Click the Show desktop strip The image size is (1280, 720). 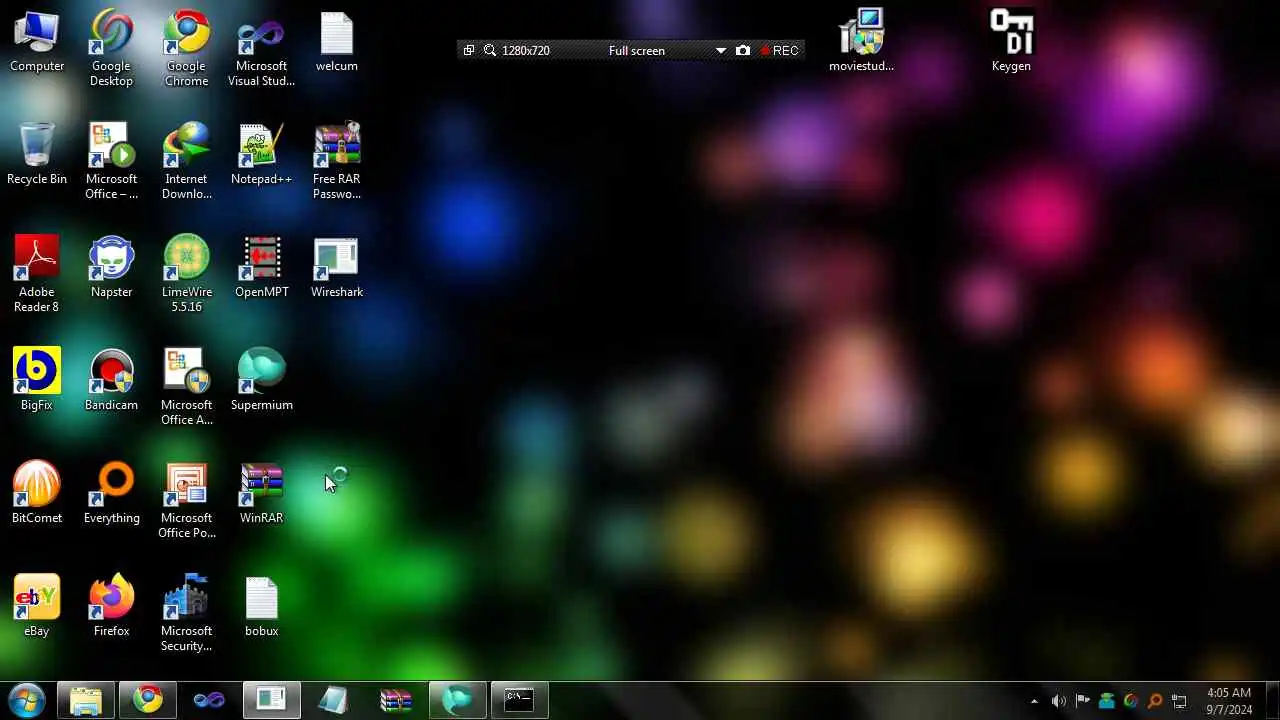coord(1272,700)
